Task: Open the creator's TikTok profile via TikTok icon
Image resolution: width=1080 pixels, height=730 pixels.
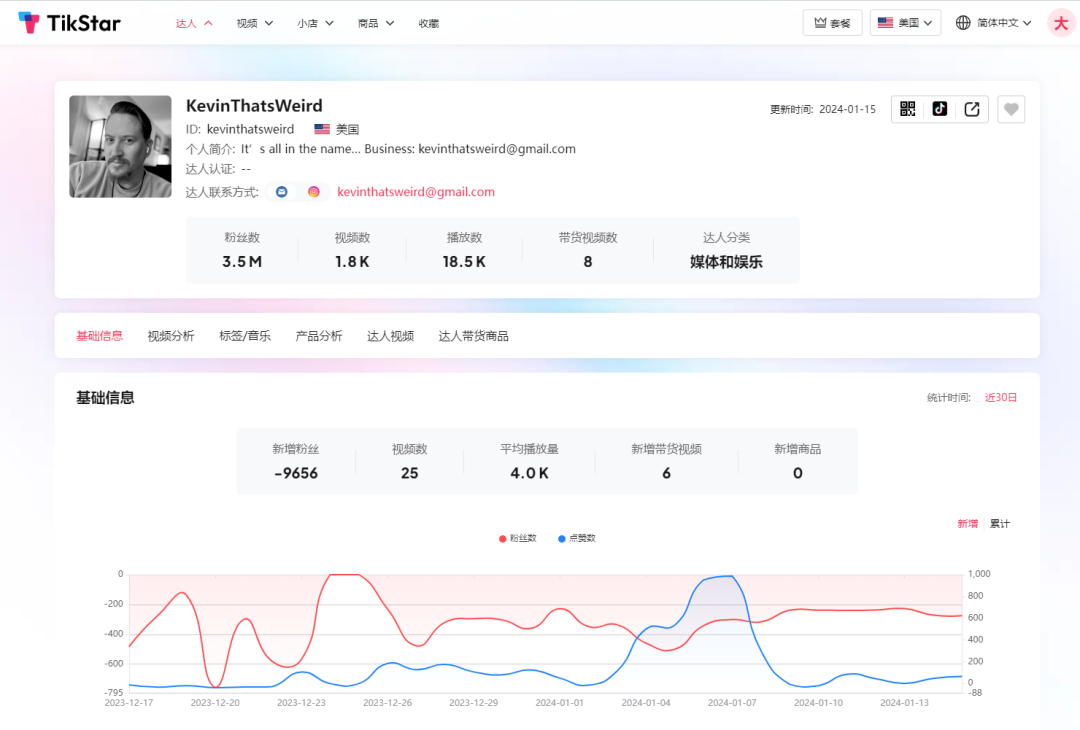Action: pyautogui.click(x=939, y=109)
